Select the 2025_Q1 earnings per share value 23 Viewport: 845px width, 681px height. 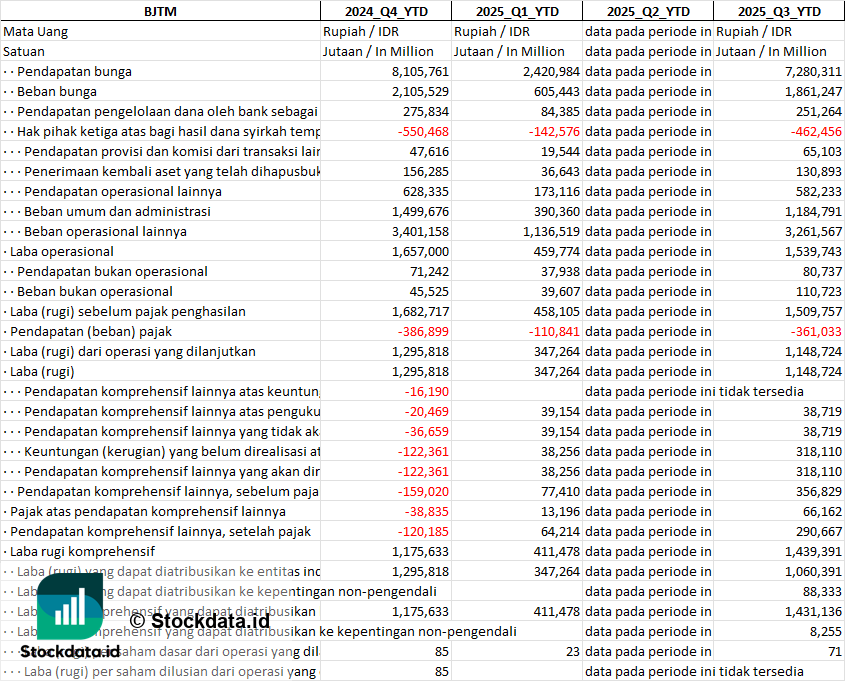click(x=573, y=651)
